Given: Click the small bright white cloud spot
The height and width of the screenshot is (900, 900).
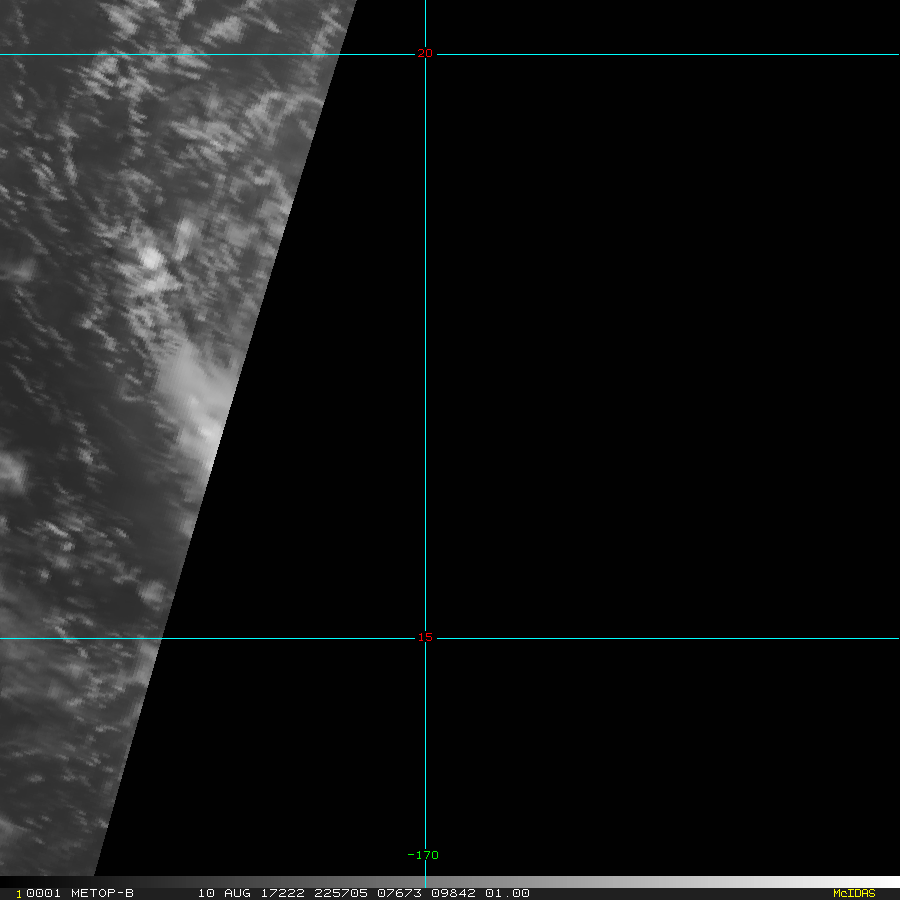Looking at the screenshot, I should [151, 258].
